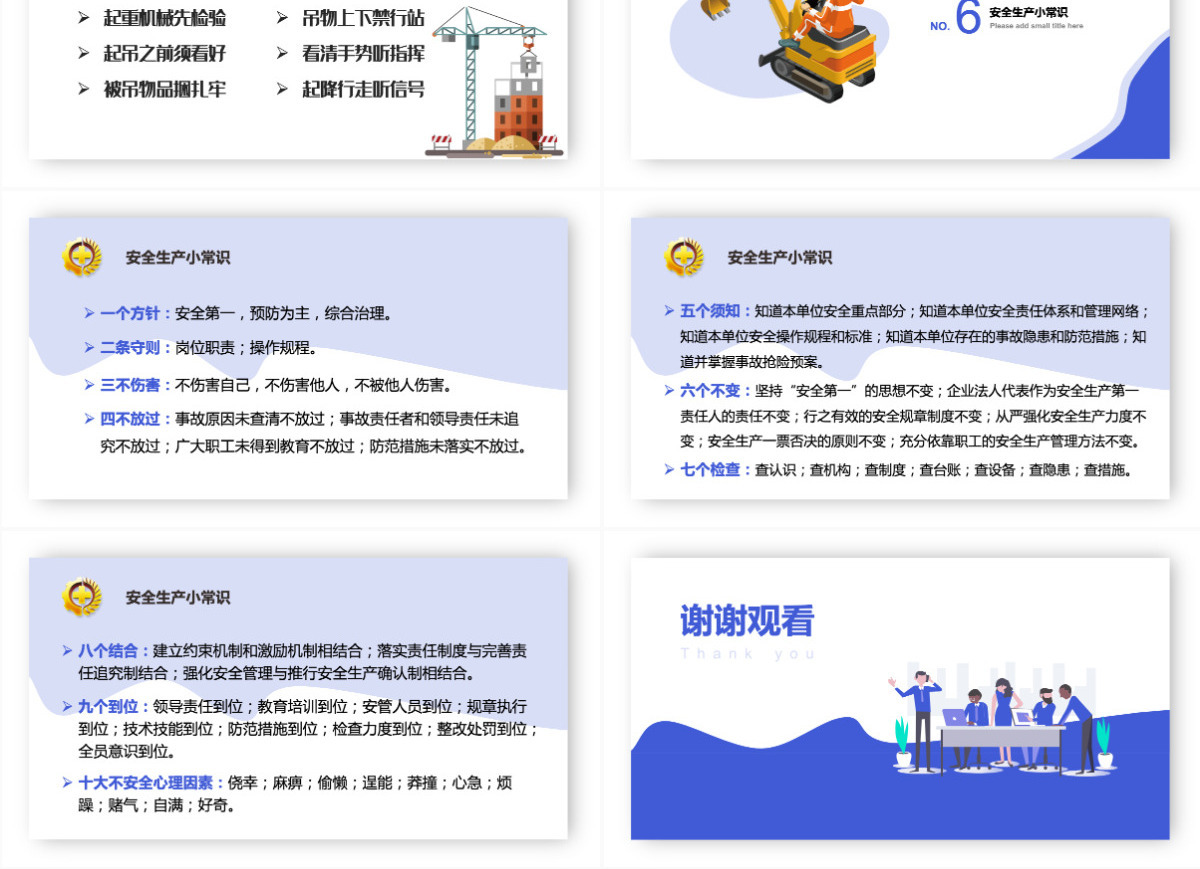Click the '二条守则：' bullet heading

point(137,348)
